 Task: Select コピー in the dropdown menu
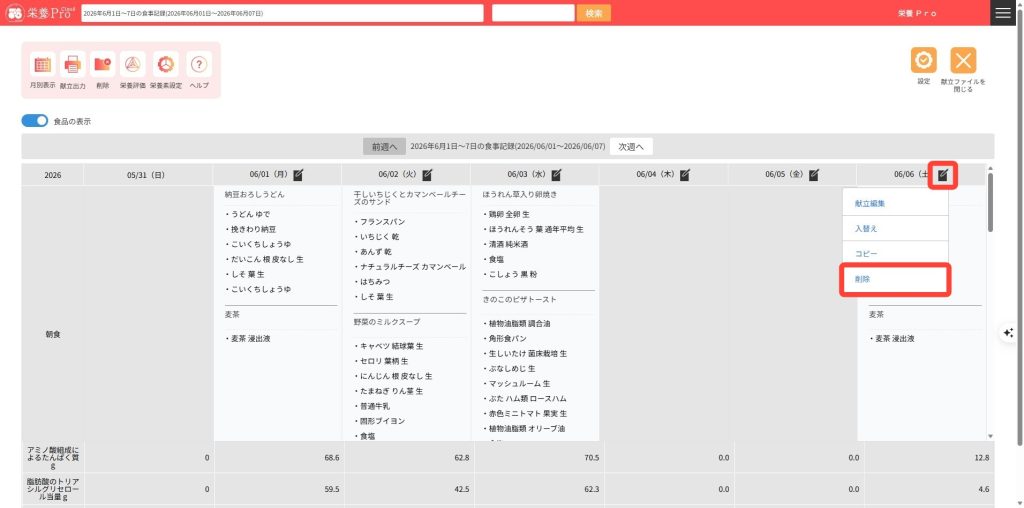point(895,253)
